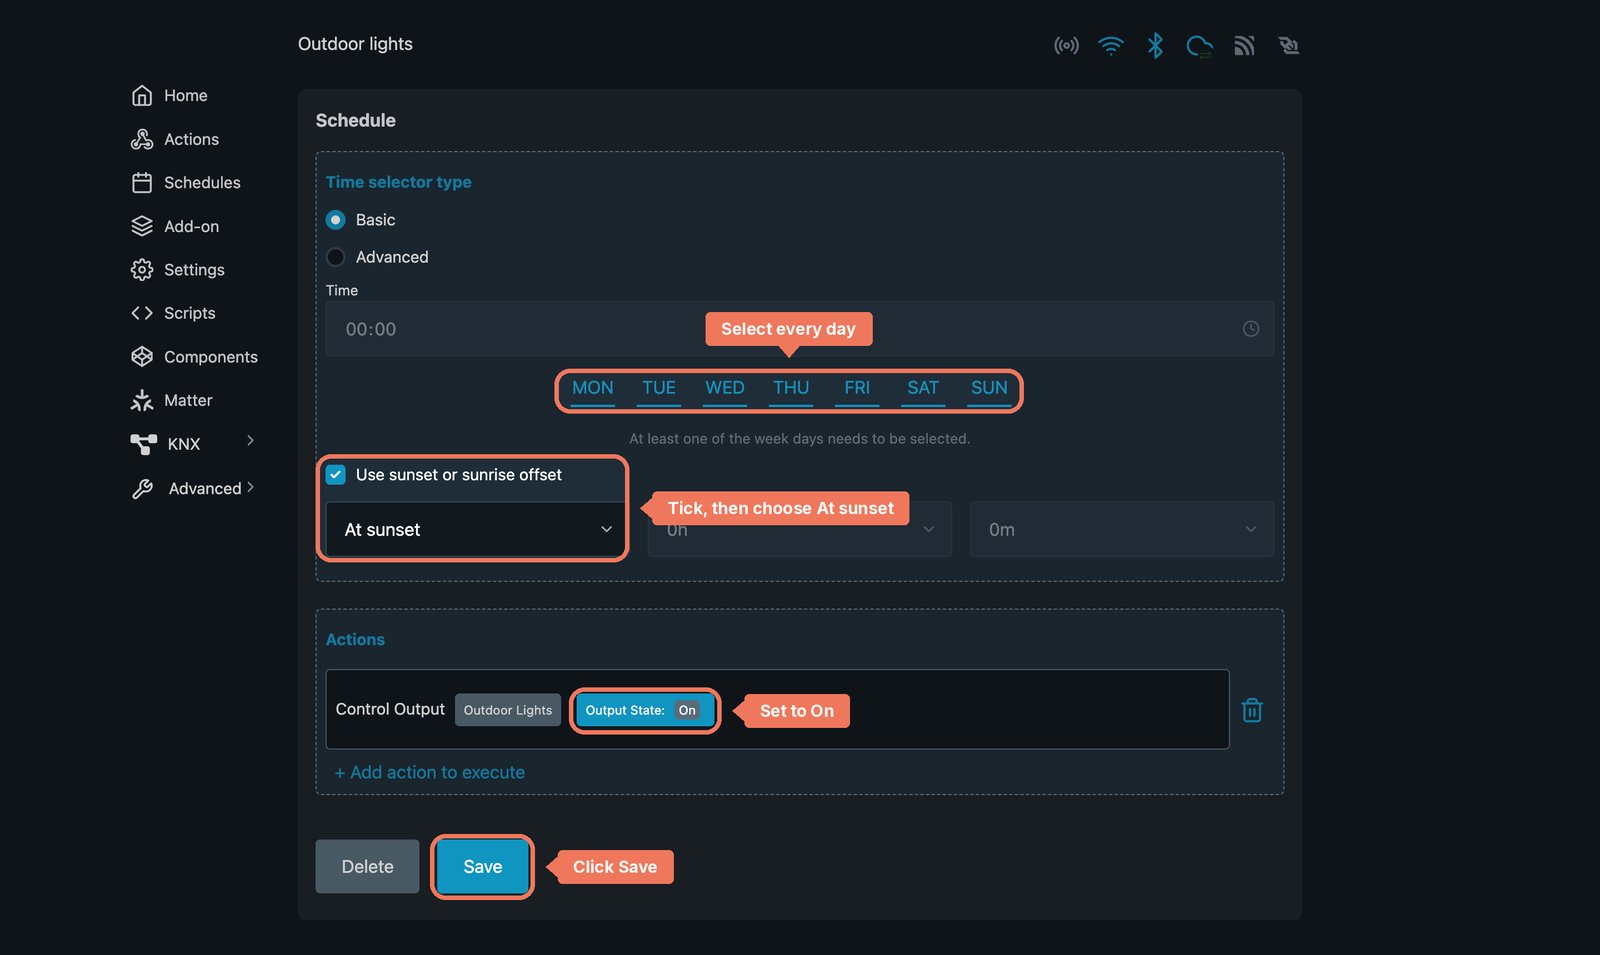Viewport: 1600px width, 955px height.
Task: Click the 00:00 Time input field
Action: 800,329
